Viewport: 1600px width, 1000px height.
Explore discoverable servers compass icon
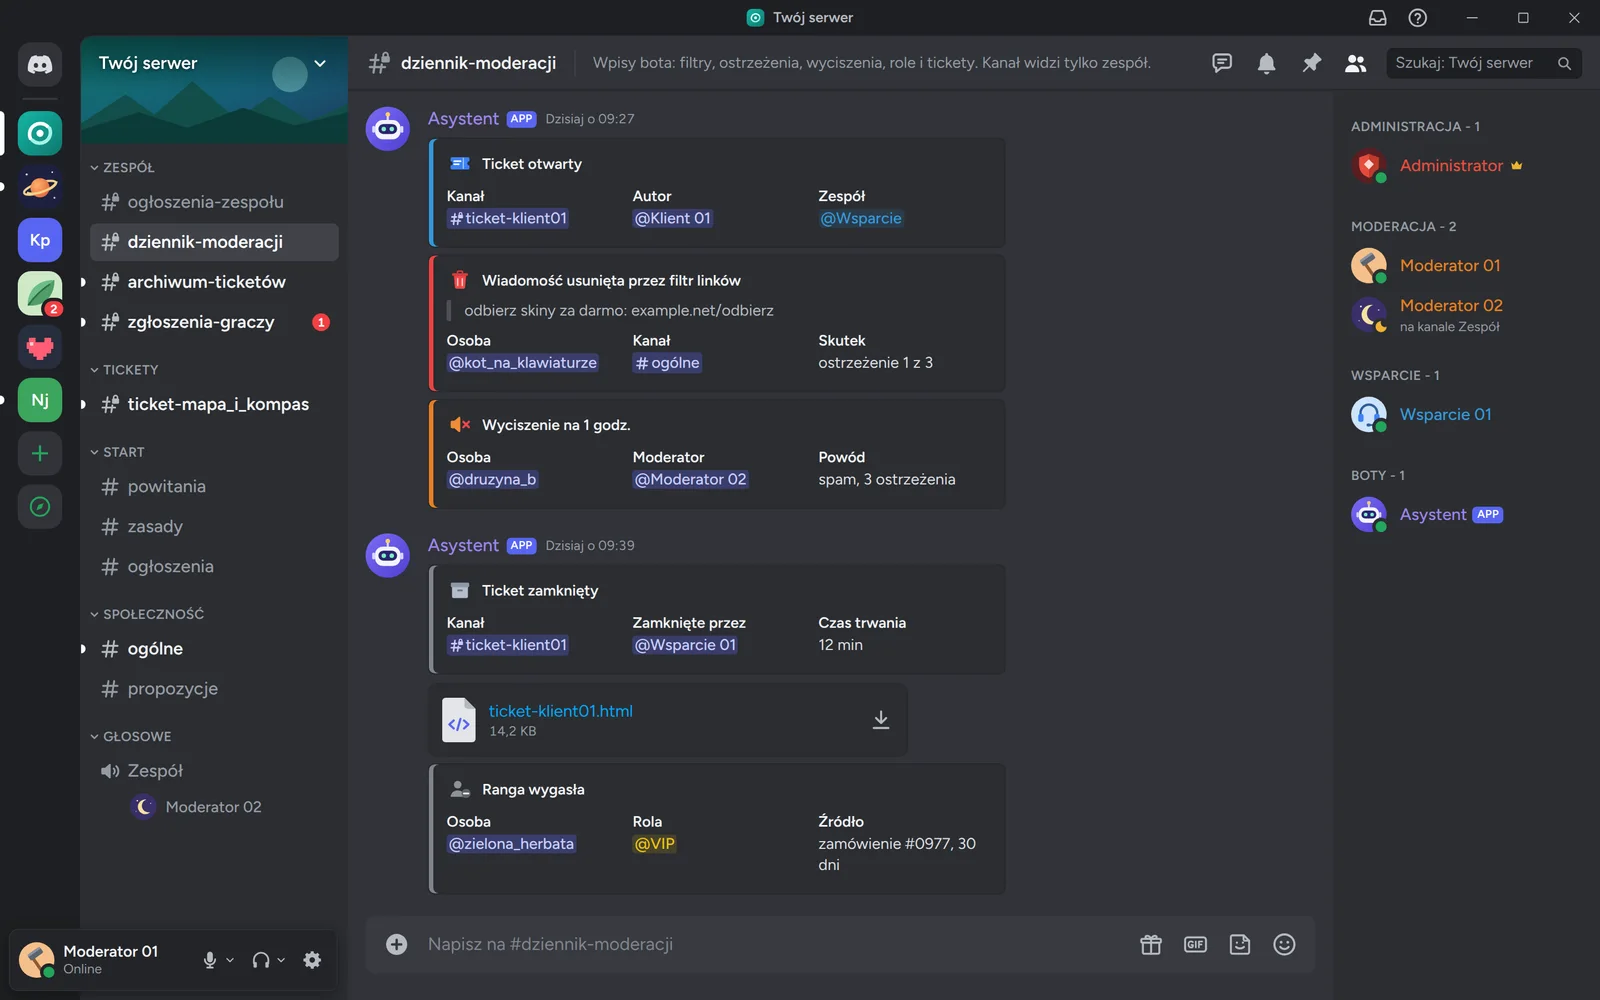click(x=40, y=507)
